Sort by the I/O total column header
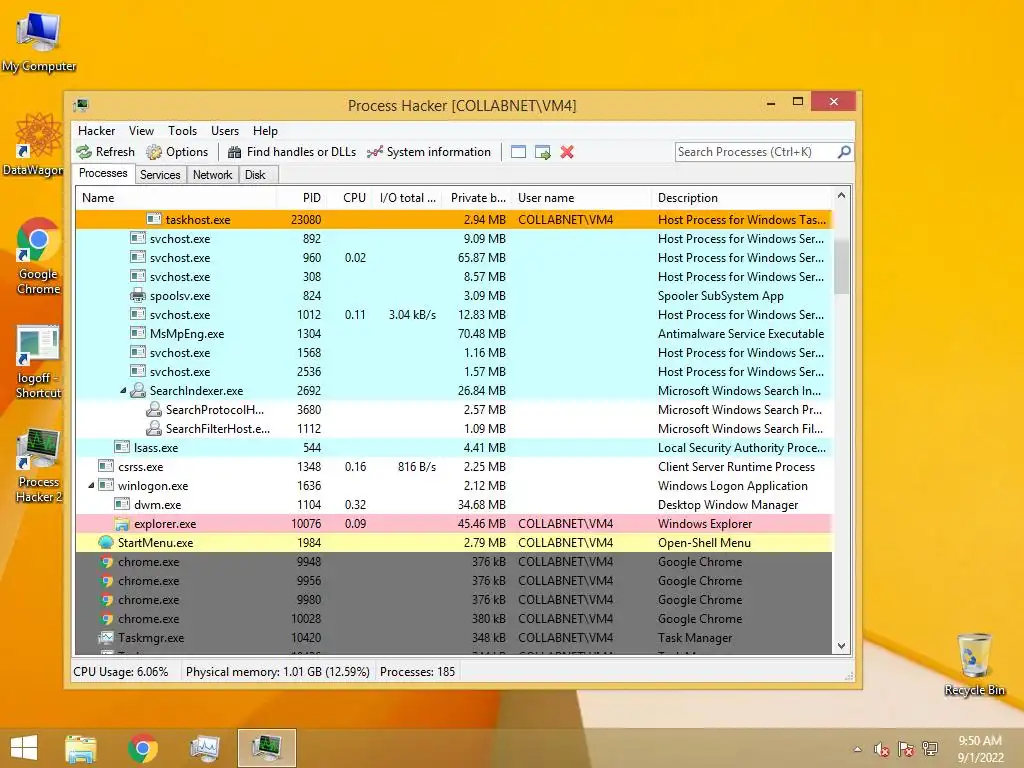1024x768 pixels. (408, 198)
